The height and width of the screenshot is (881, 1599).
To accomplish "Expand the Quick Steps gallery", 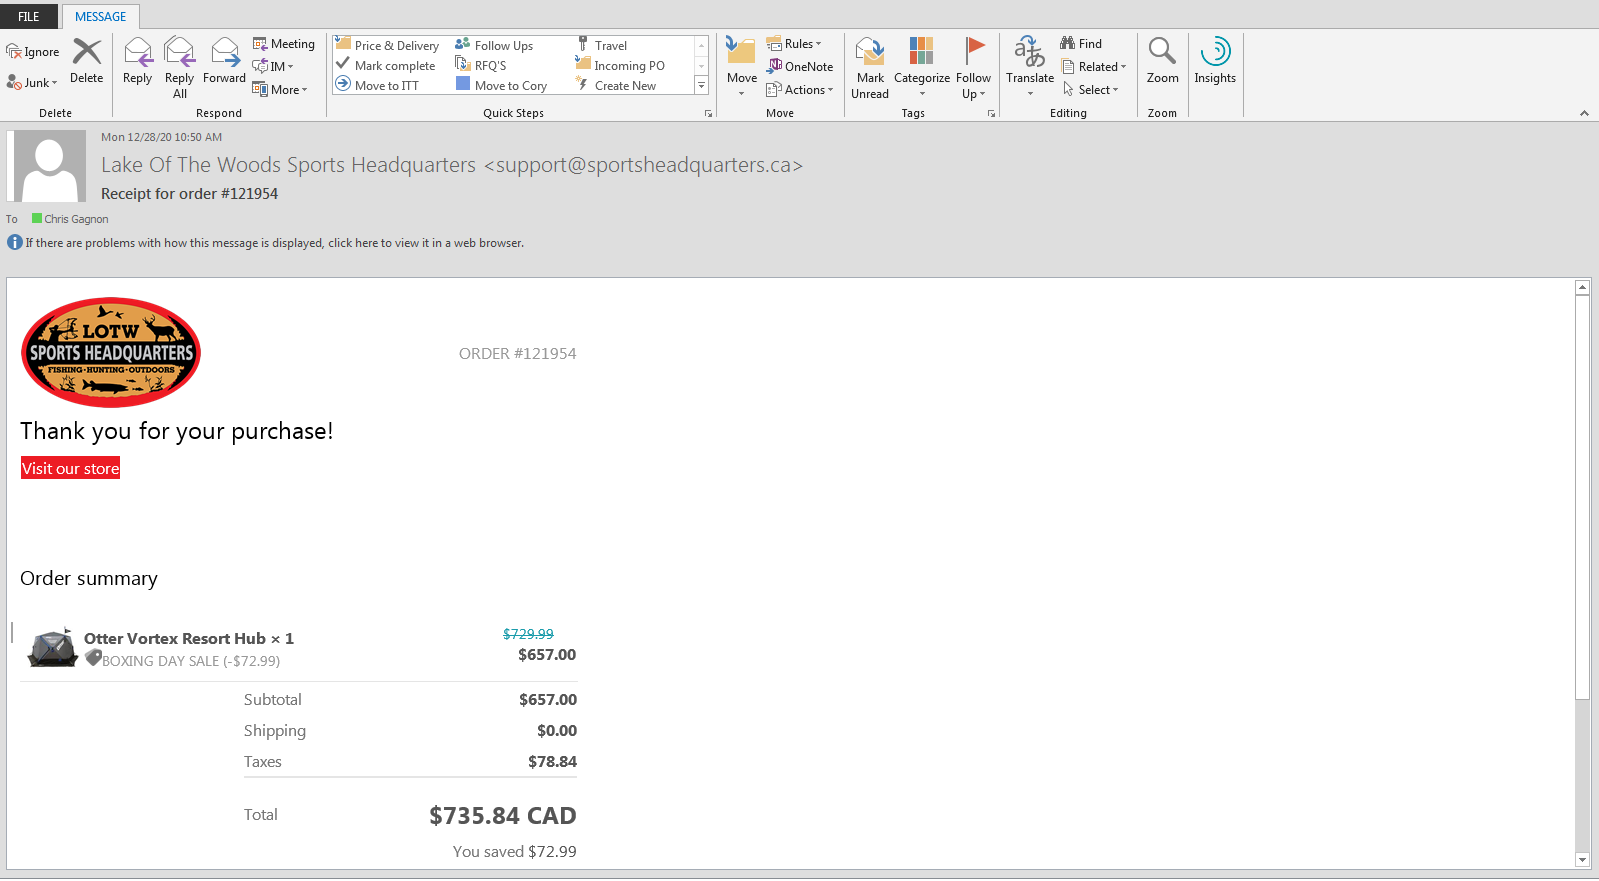I will pos(702,86).
